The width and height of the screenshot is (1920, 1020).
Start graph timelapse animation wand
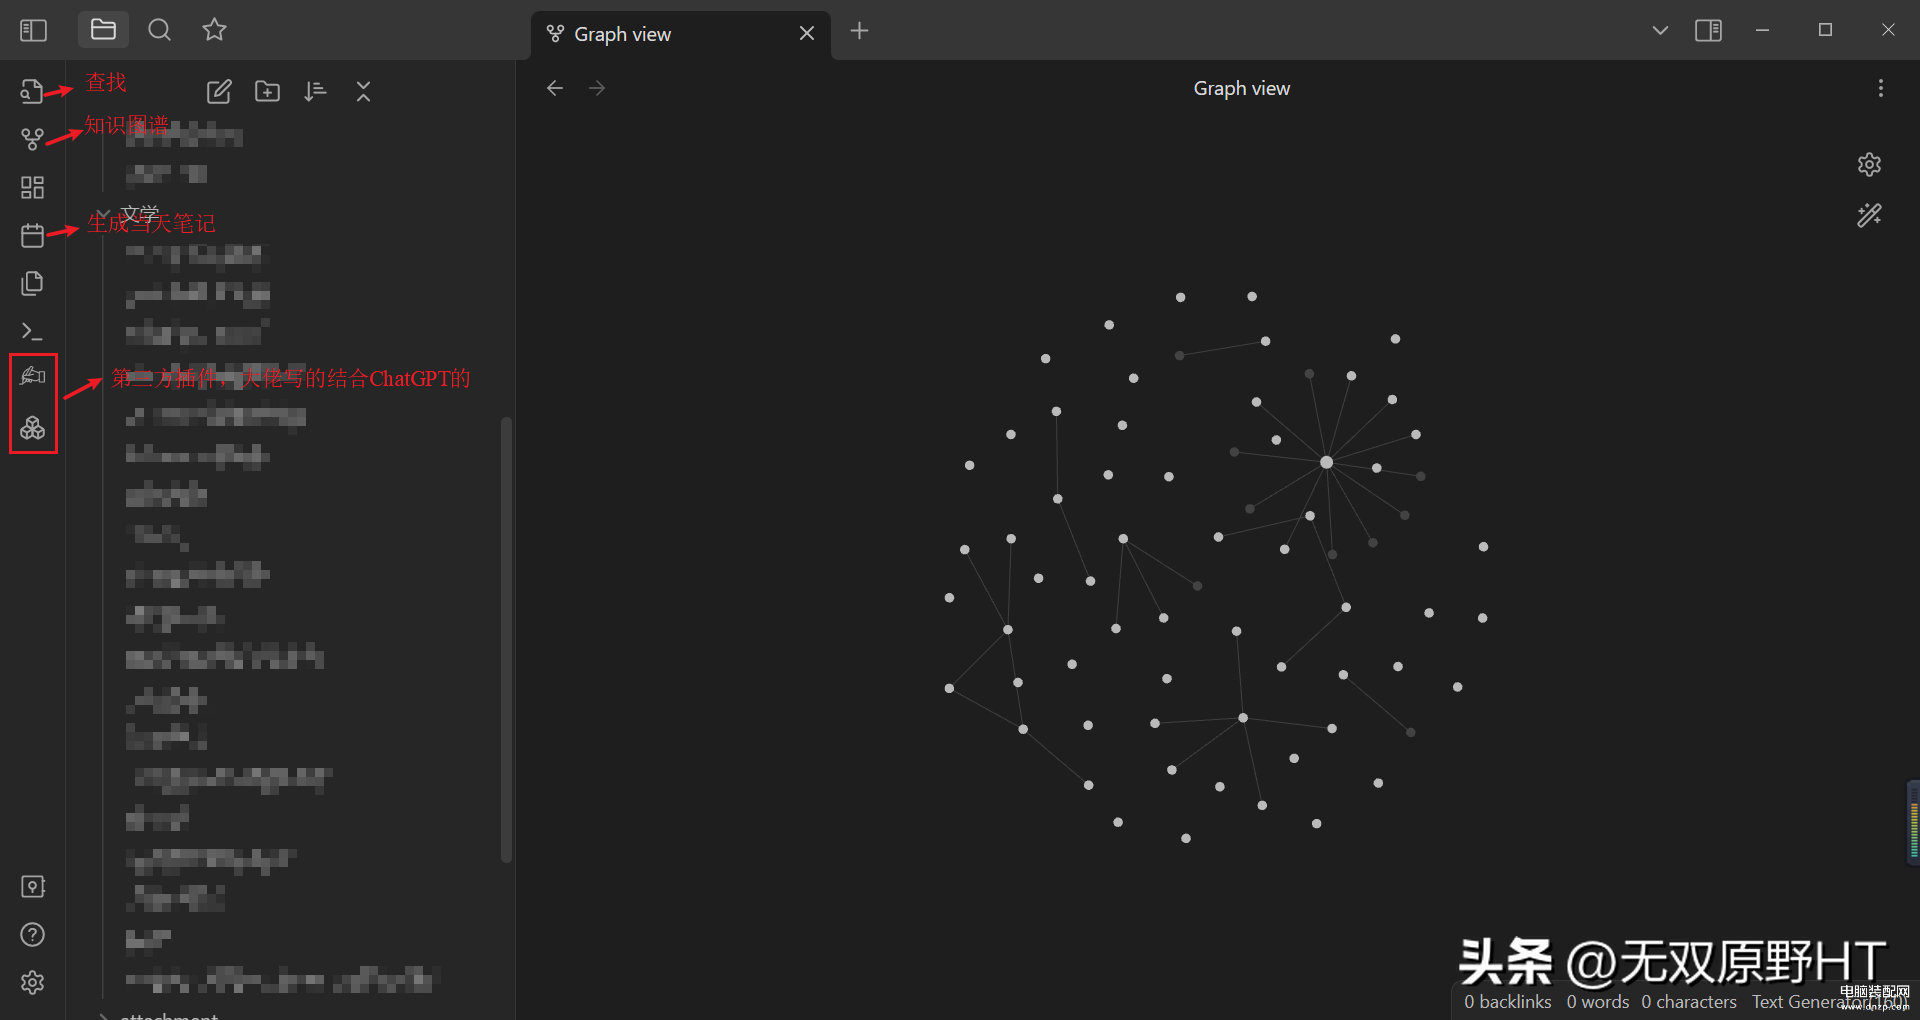click(1869, 215)
